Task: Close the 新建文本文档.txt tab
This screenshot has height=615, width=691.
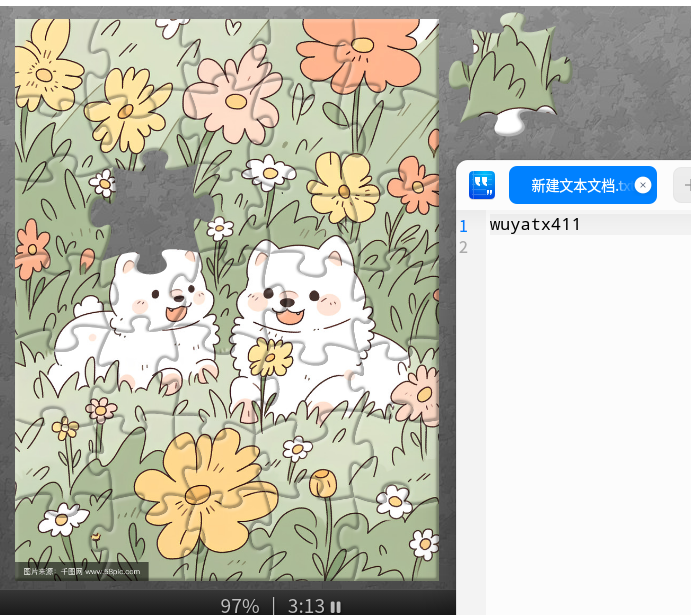Action: coord(643,185)
